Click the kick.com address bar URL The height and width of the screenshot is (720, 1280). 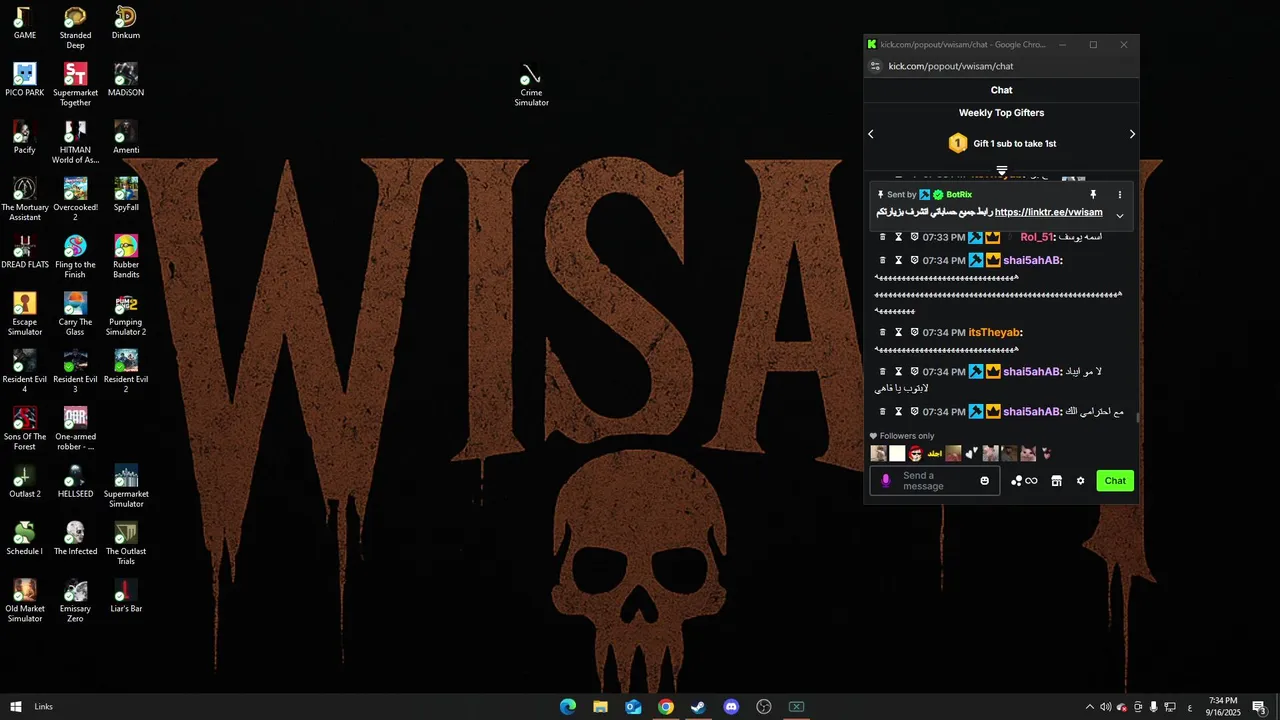[x=951, y=66]
